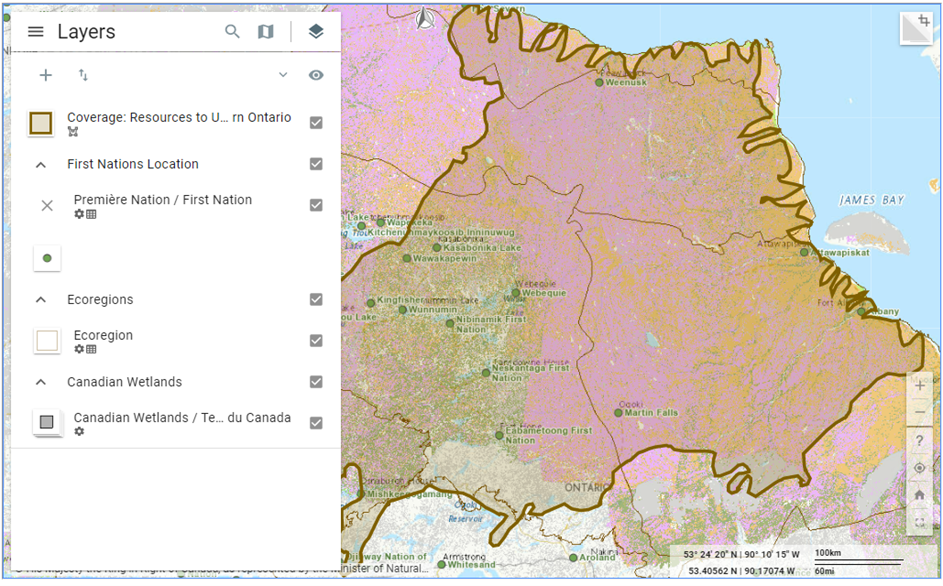Image resolution: width=943 pixels, height=586 pixels.
Task: Uncheck the Ecoregion layer checkbox
Action: [316, 340]
